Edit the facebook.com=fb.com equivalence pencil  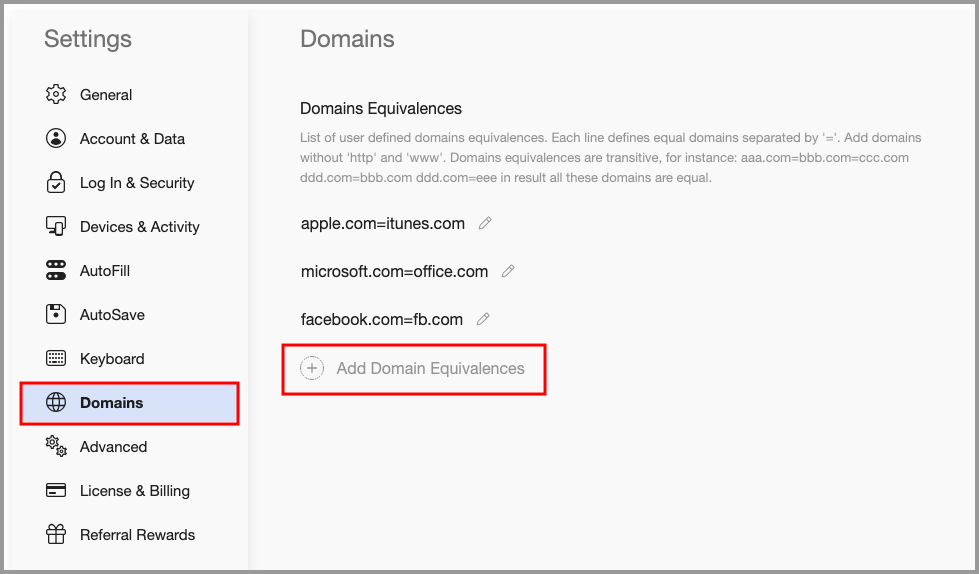pyautogui.click(x=483, y=319)
